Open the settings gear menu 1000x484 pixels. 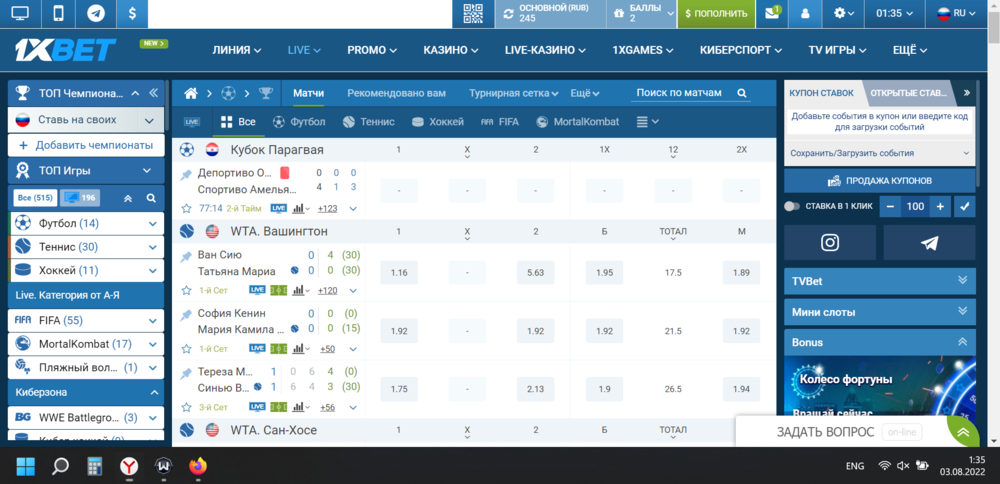(x=843, y=13)
